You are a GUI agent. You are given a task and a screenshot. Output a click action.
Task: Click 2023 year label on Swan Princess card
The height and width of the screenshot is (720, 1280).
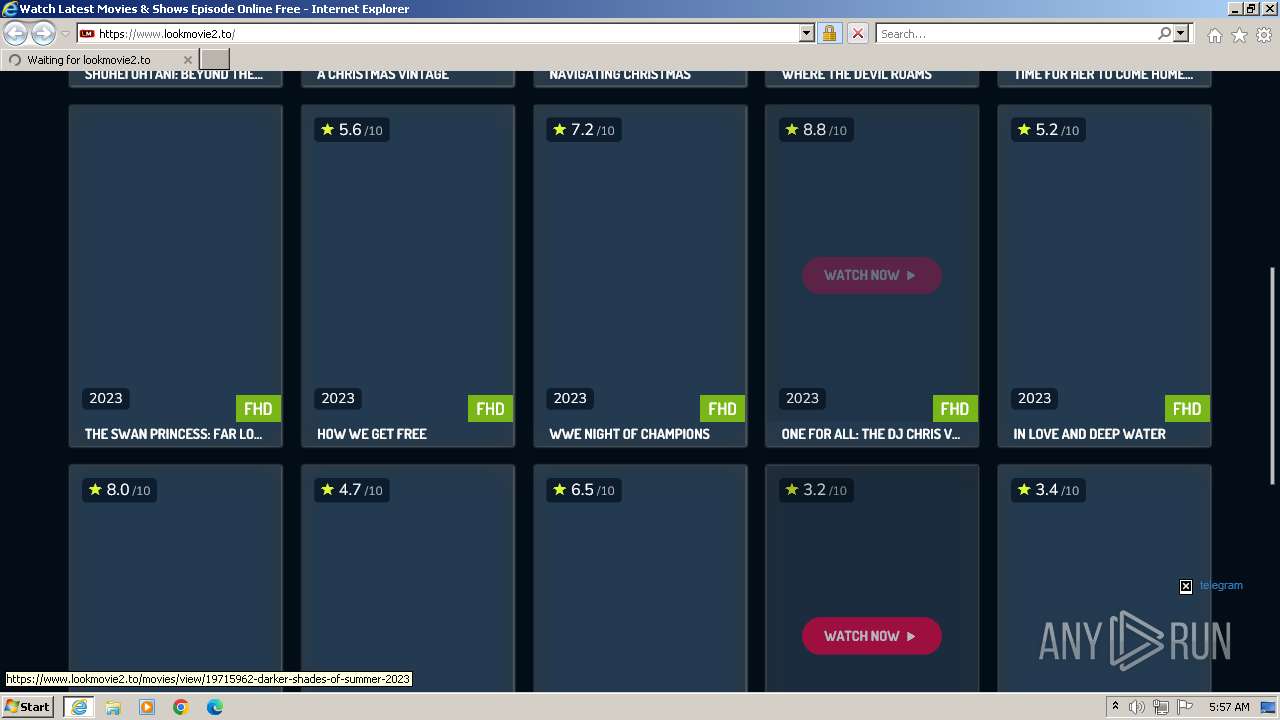(x=106, y=398)
